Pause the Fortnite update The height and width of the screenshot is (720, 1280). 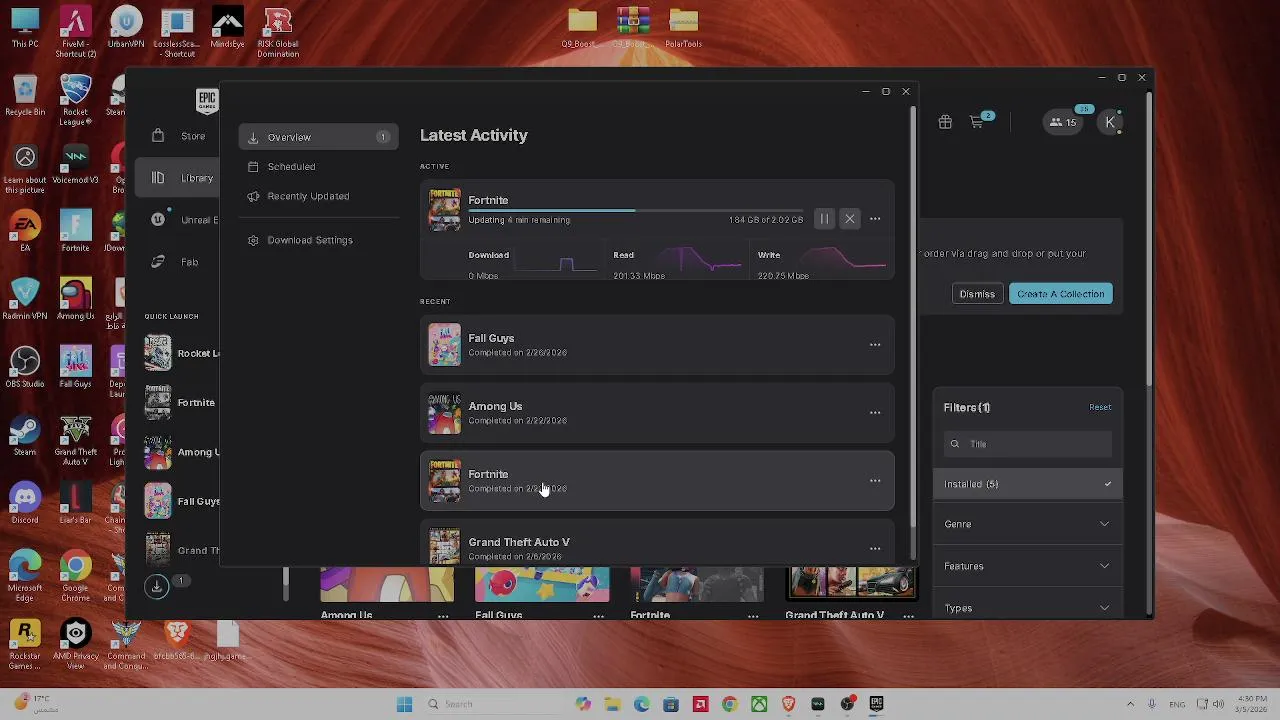[x=824, y=219]
